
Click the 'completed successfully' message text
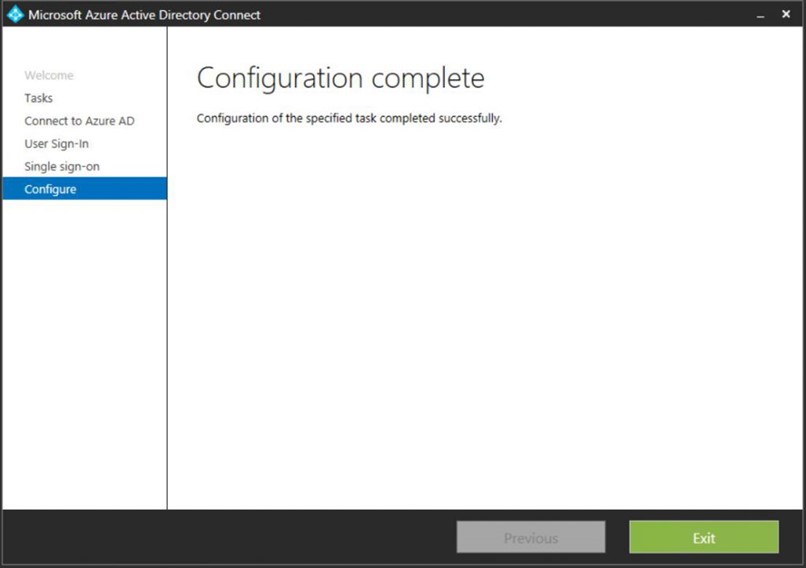point(349,118)
